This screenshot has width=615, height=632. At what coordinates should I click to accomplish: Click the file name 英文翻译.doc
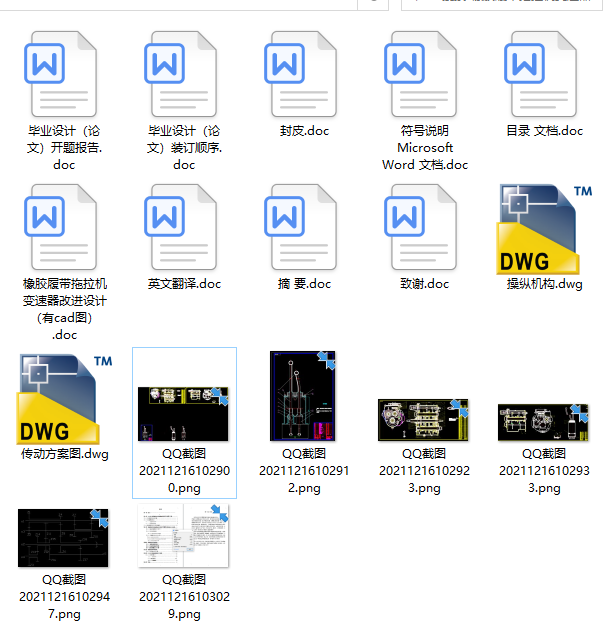185,284
